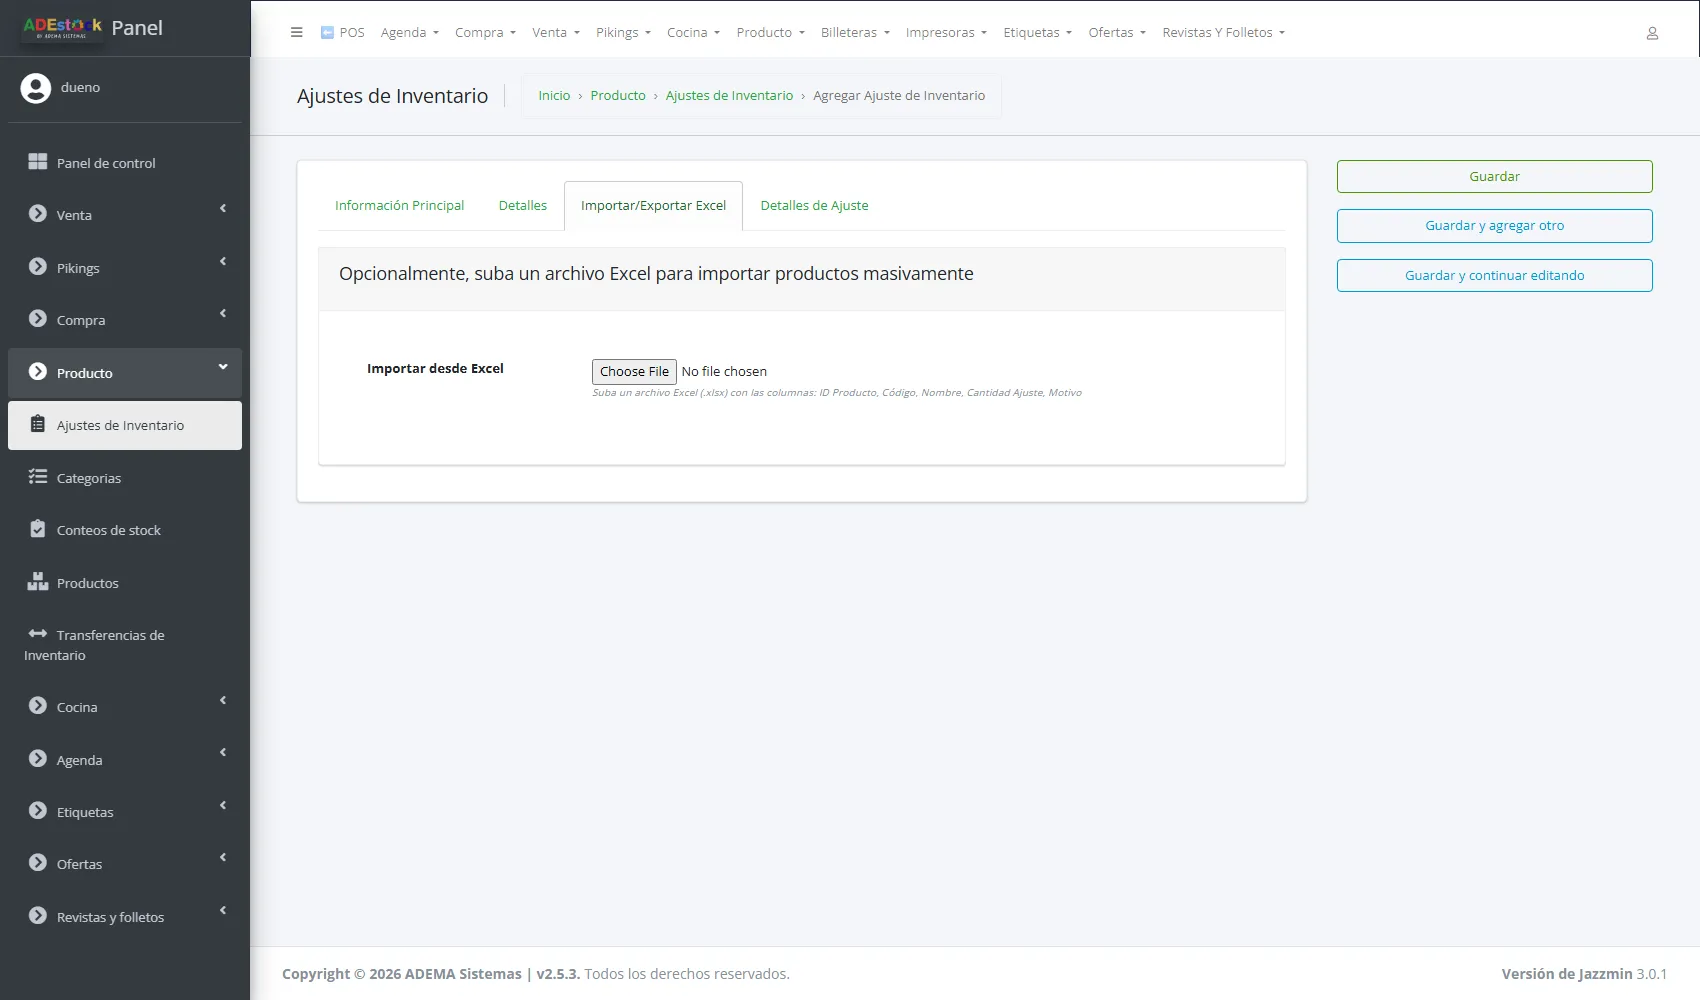Click the Producto breadcrumb link

coord(618,96)
